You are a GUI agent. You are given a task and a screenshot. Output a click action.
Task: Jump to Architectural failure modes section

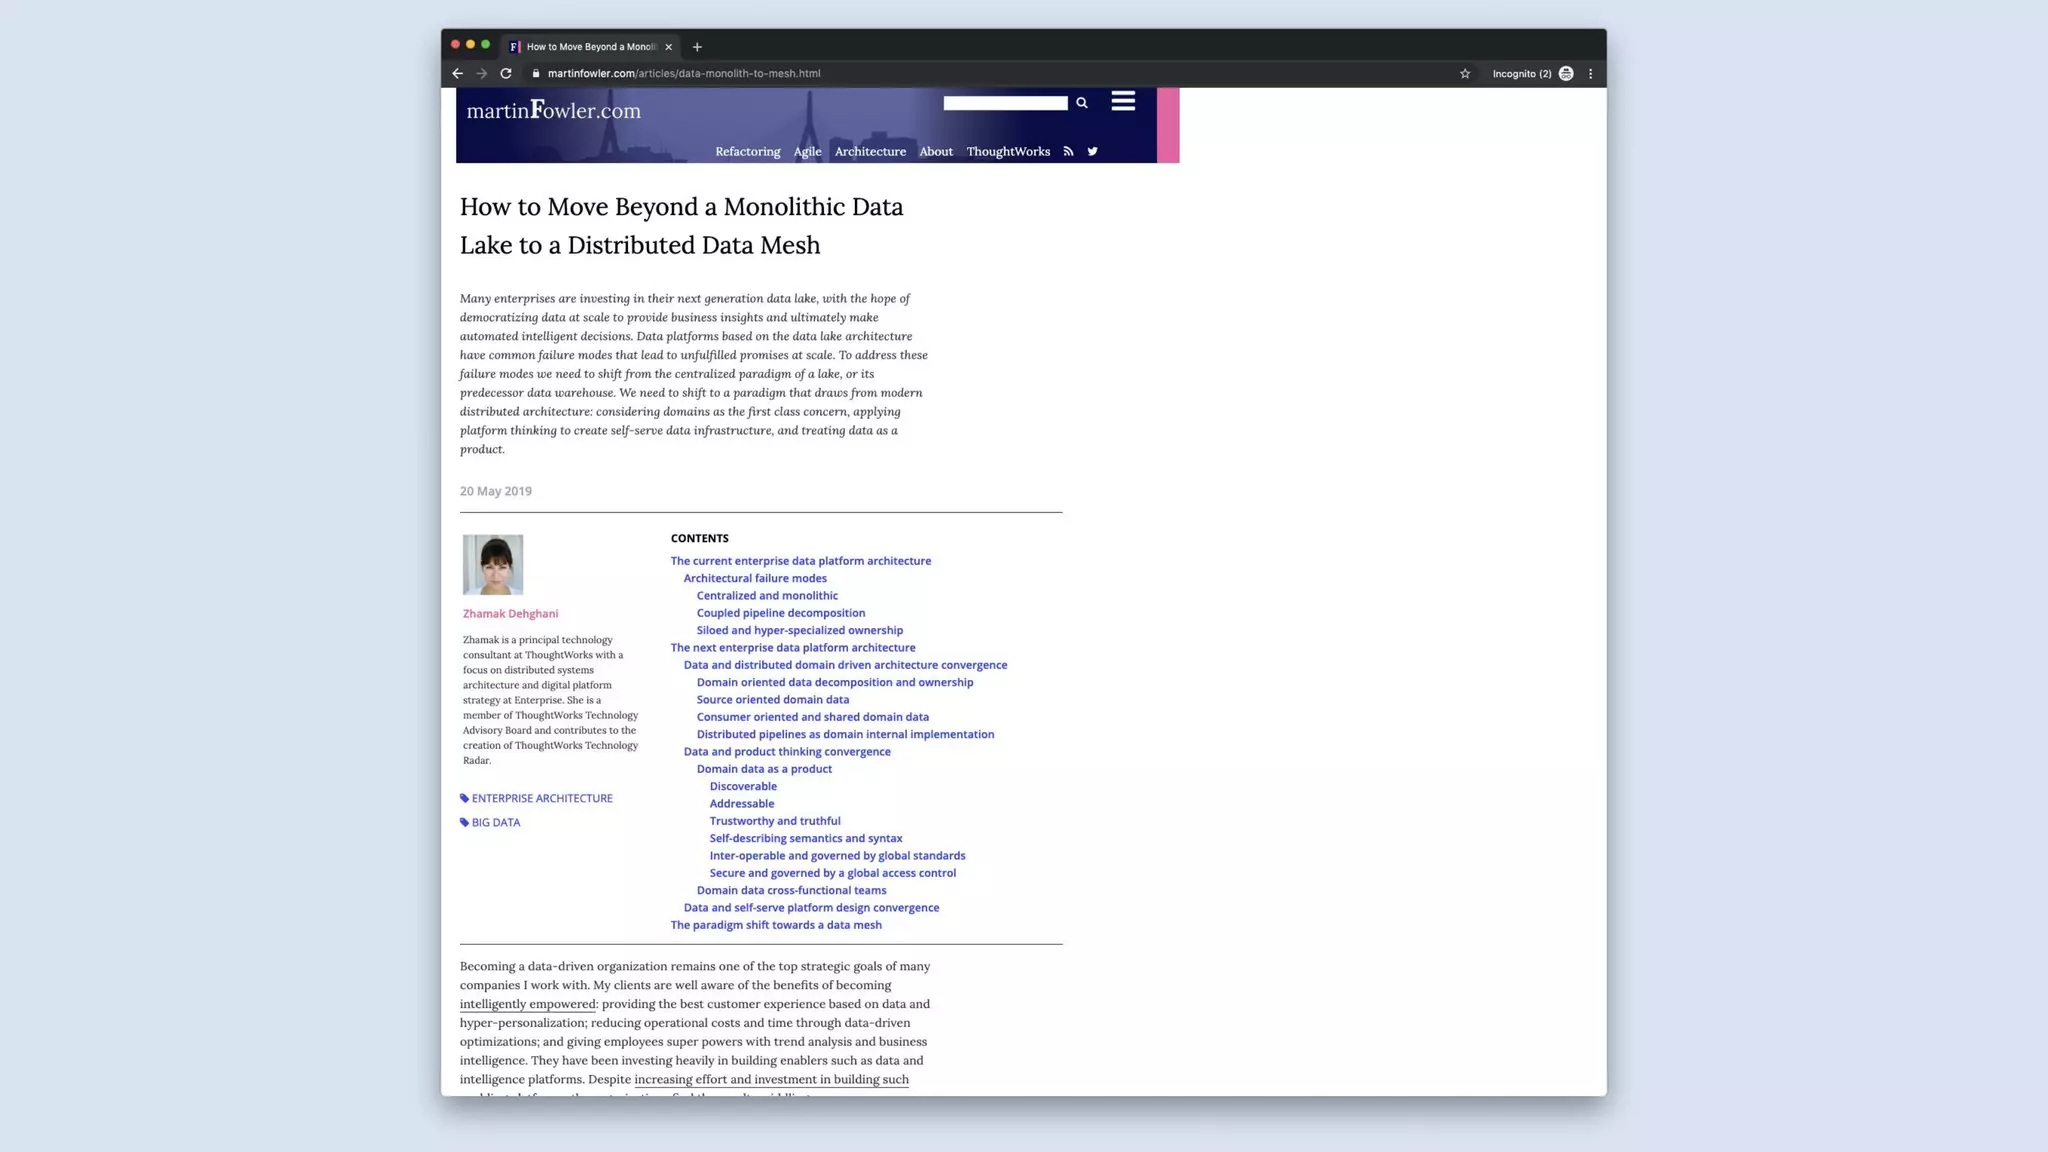click(x=755, y=578)
